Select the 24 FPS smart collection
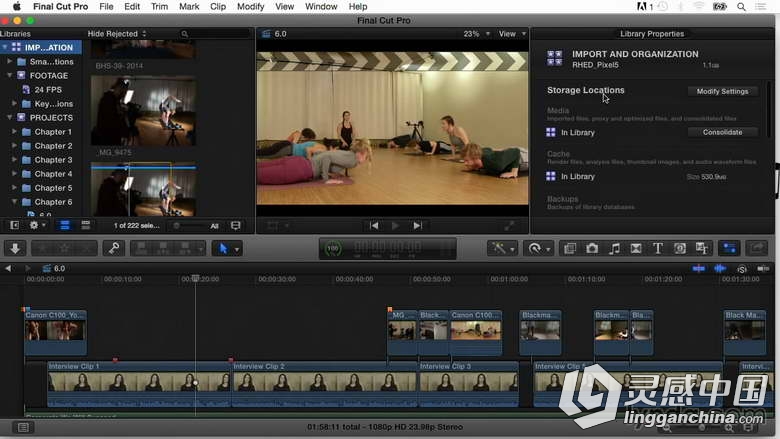The image size is (780, 439). [48, 90]
